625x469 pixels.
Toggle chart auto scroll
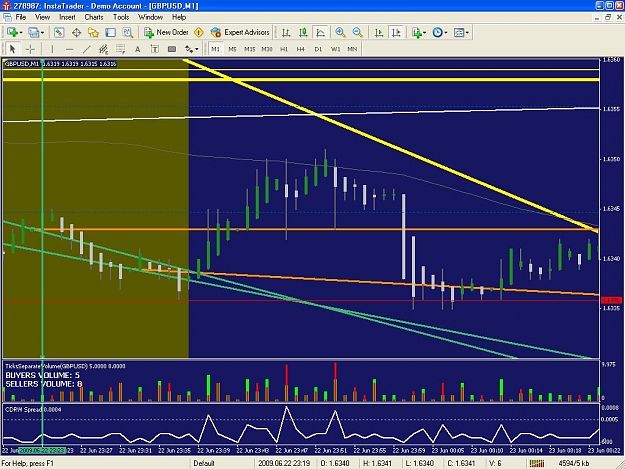coord(379,33)
